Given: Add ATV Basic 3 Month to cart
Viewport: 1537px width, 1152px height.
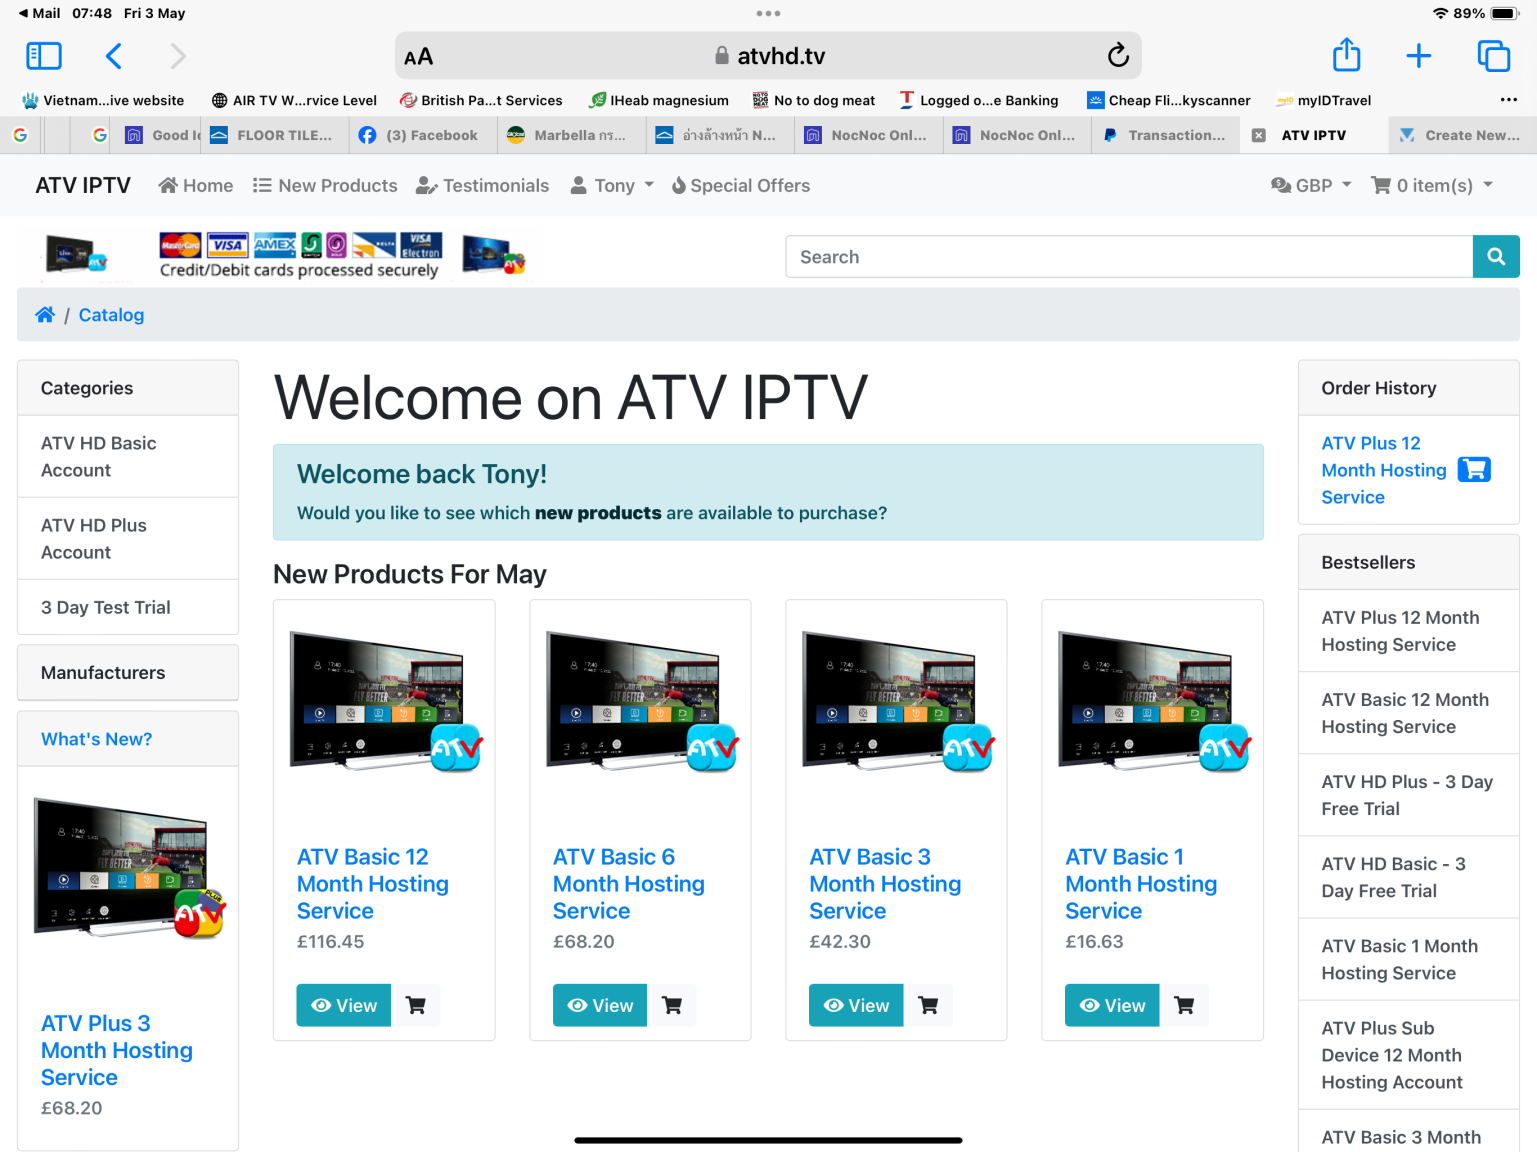Looking at the screenshot, I should pos(928,1006).
